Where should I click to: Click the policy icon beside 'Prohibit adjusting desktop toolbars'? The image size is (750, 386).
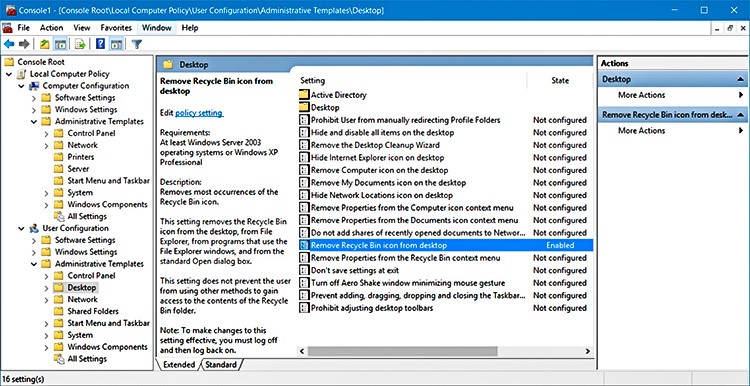pos(304,308)
